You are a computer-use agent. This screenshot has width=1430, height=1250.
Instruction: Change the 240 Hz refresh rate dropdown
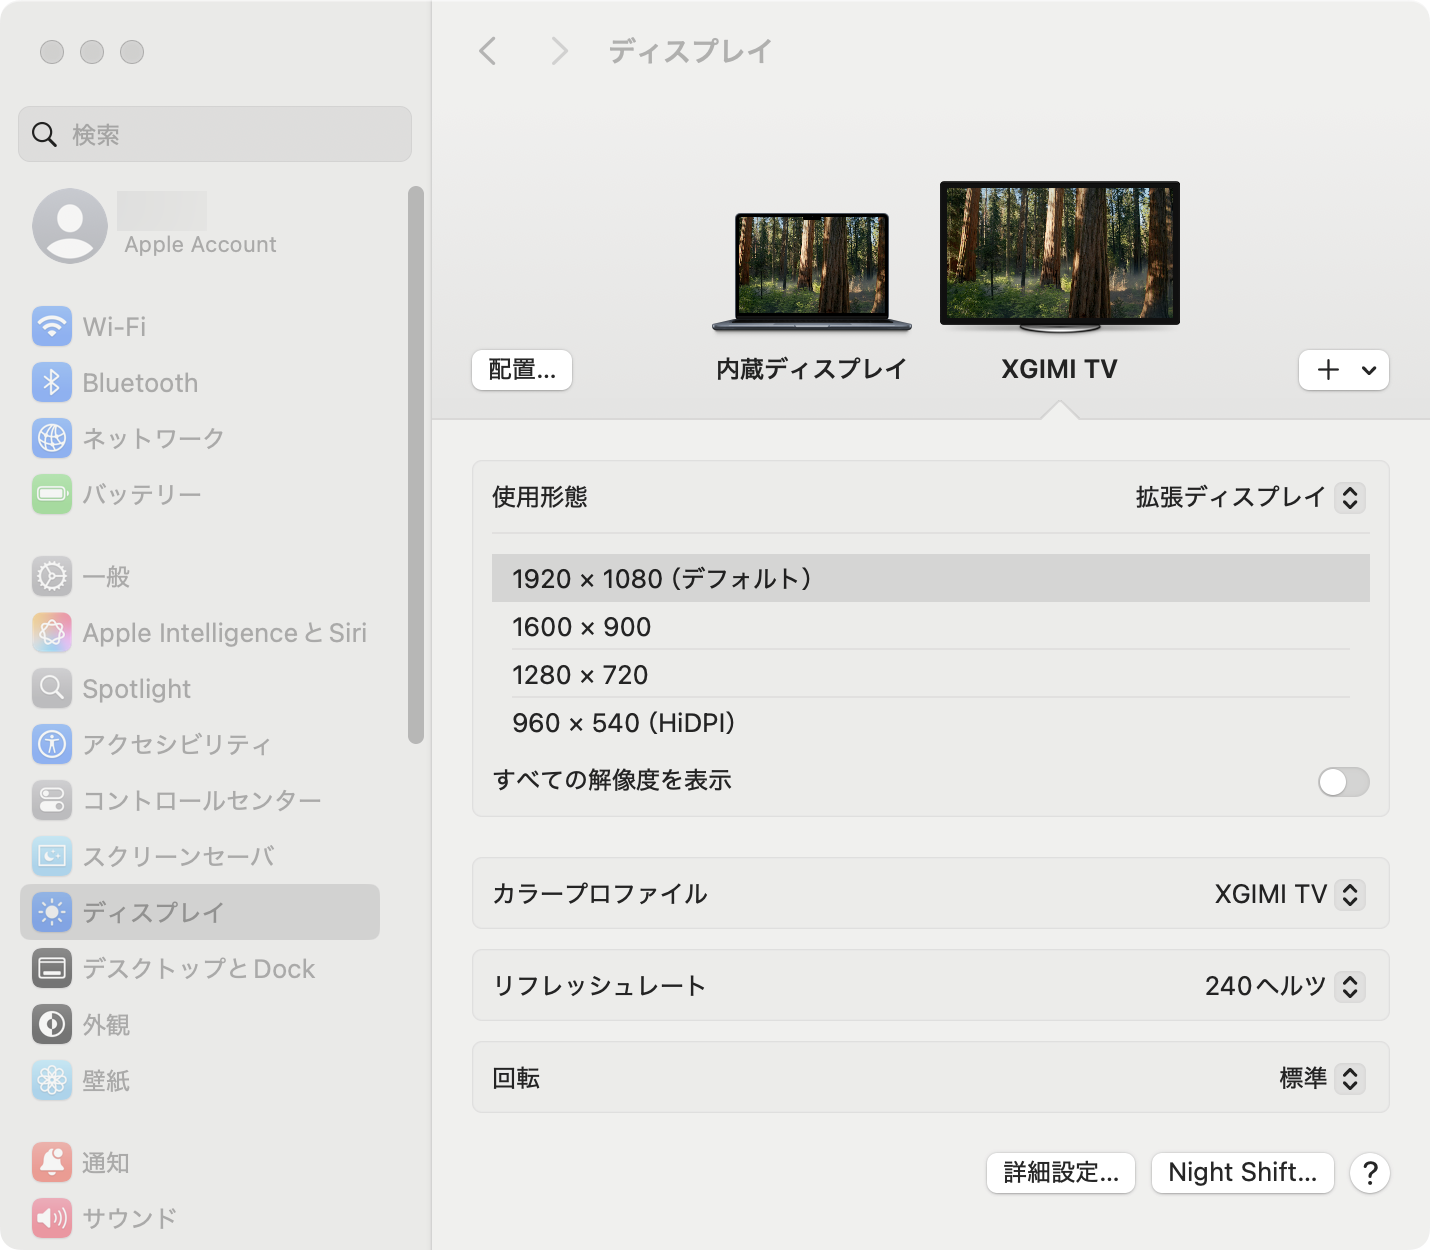click(1349, 986)
